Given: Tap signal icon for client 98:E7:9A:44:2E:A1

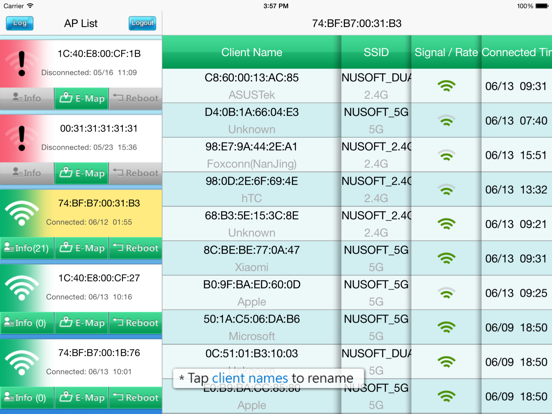Looking at the screenshot, I should click(446, 155).
